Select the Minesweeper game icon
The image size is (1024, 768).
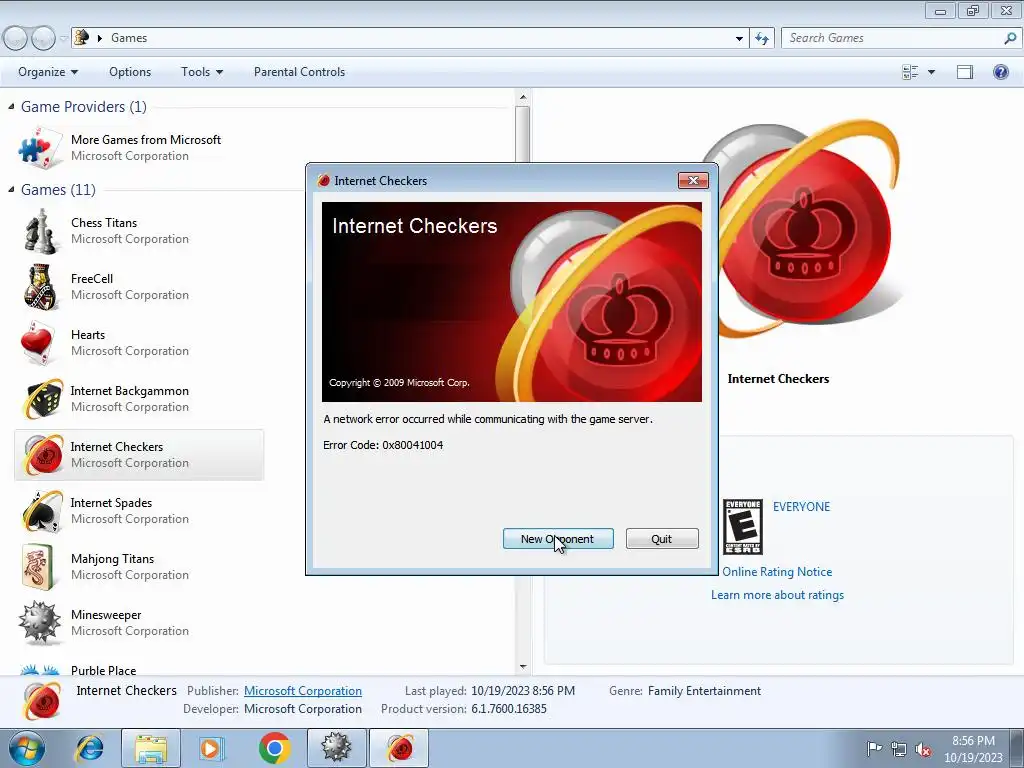(40, 623)
